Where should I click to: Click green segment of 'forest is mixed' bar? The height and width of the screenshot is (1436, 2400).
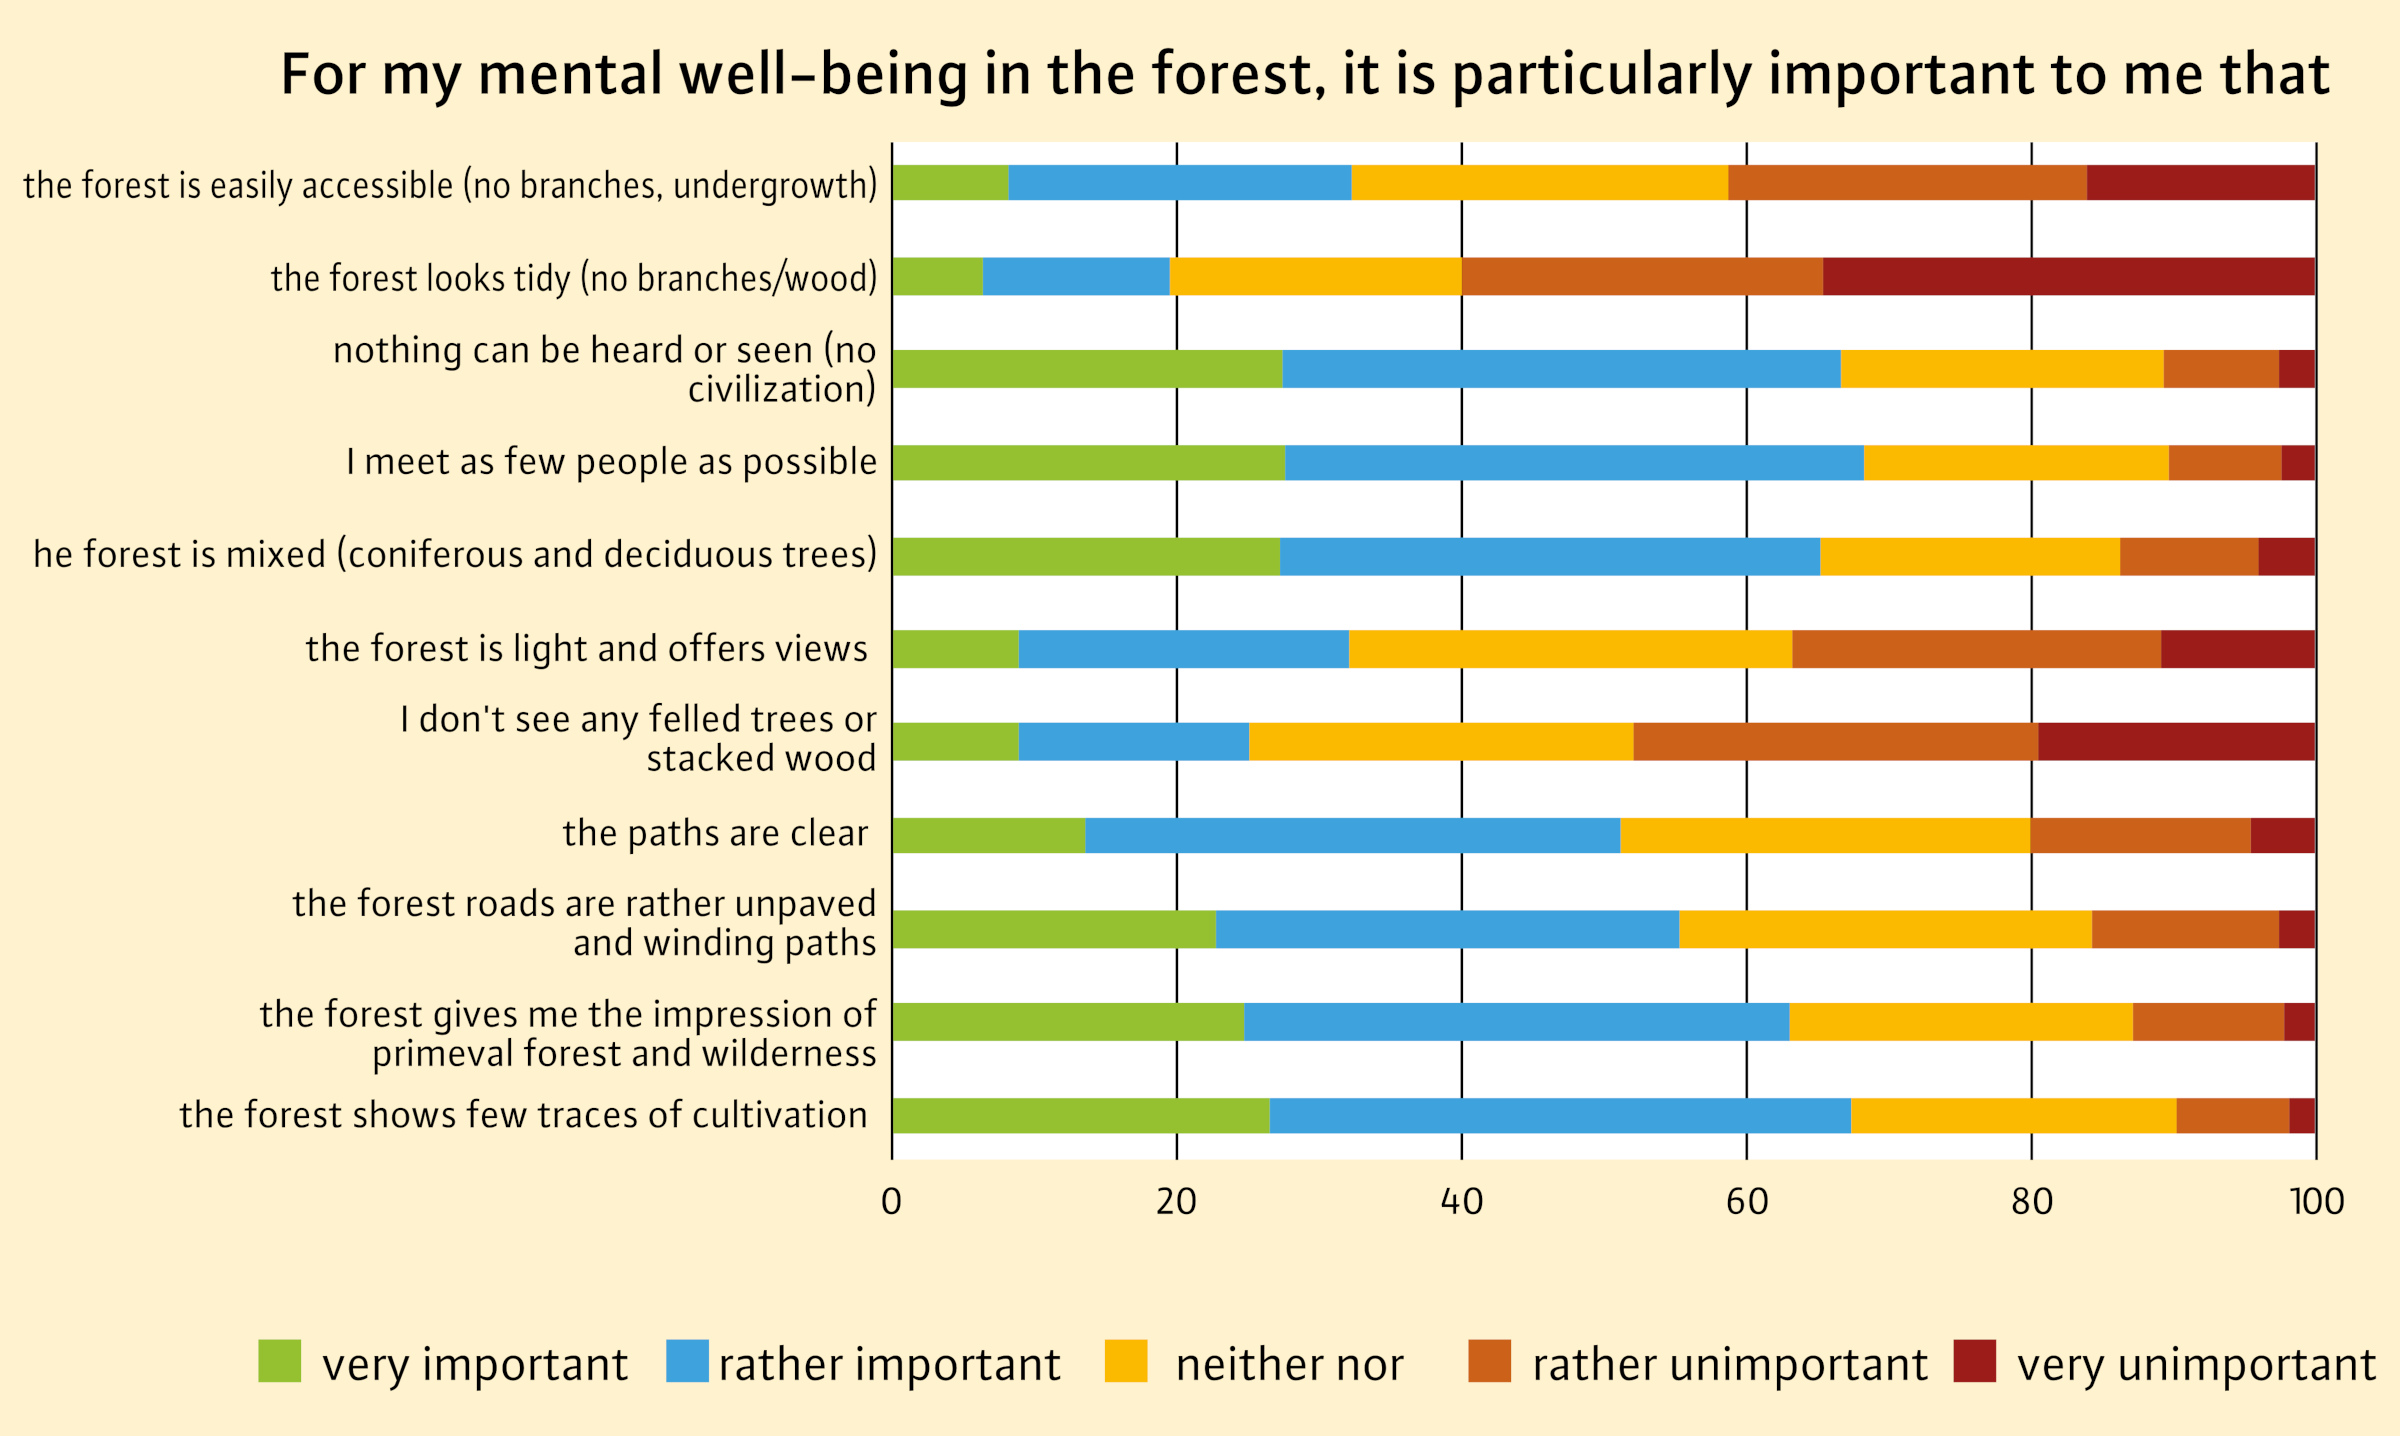(x=1085, y=556)
